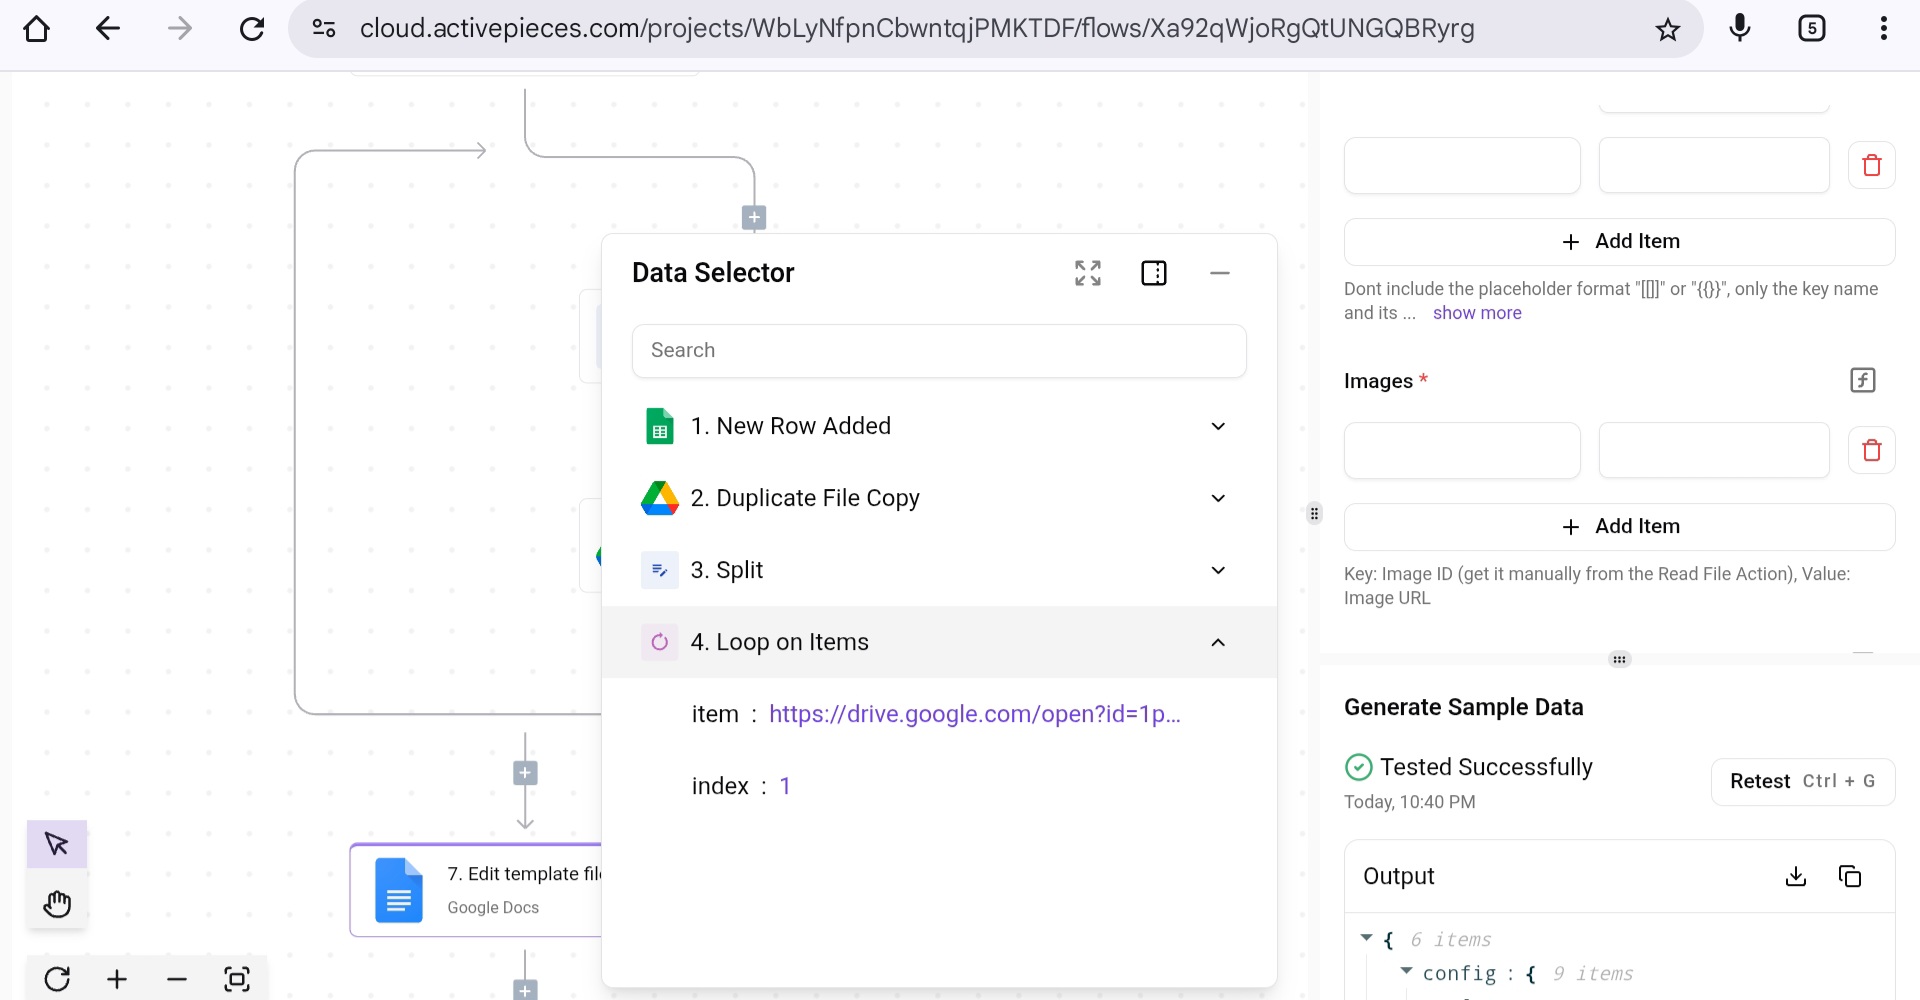This screenshot has height=1000, width=1920.
Task: Zoom in using the plus icon
Action: 116,979
